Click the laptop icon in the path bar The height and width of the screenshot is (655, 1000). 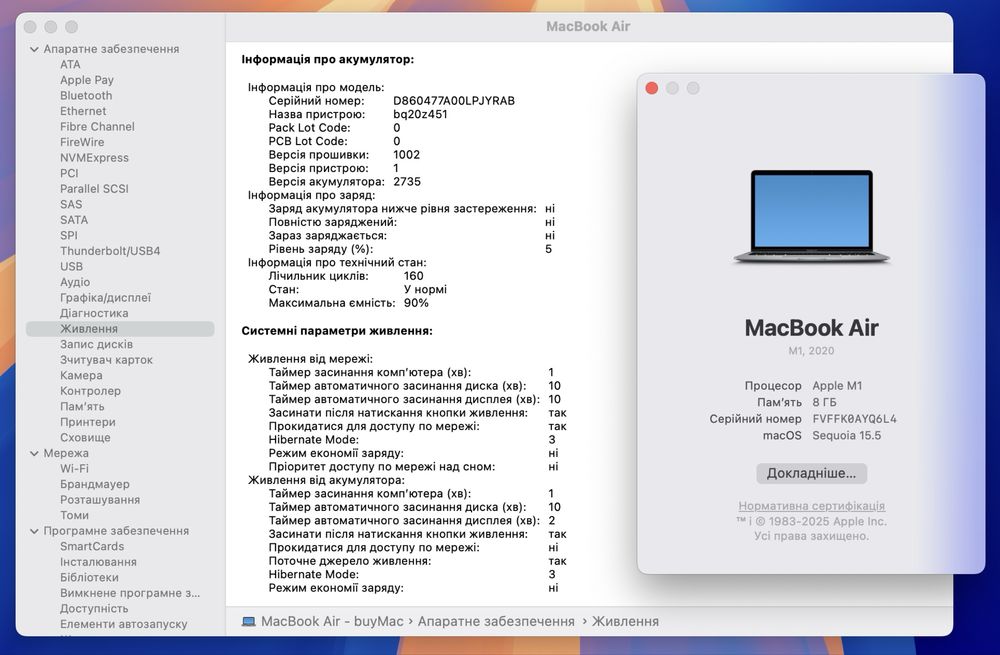tap(249, 621)
